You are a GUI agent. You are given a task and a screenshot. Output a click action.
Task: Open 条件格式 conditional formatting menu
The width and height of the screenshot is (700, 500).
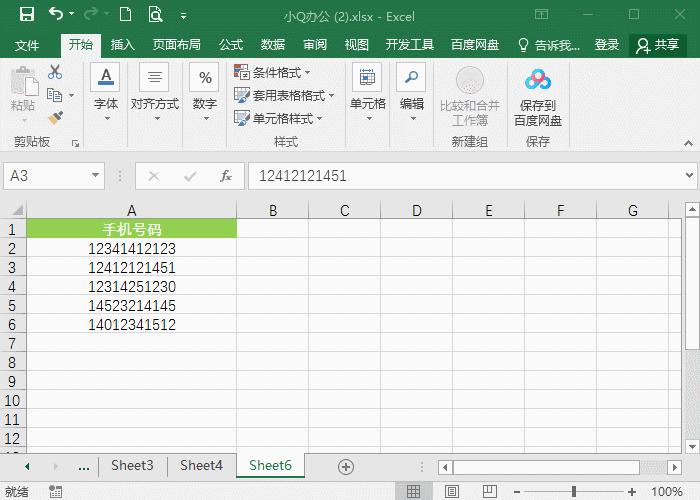click(x=272, y=72)
